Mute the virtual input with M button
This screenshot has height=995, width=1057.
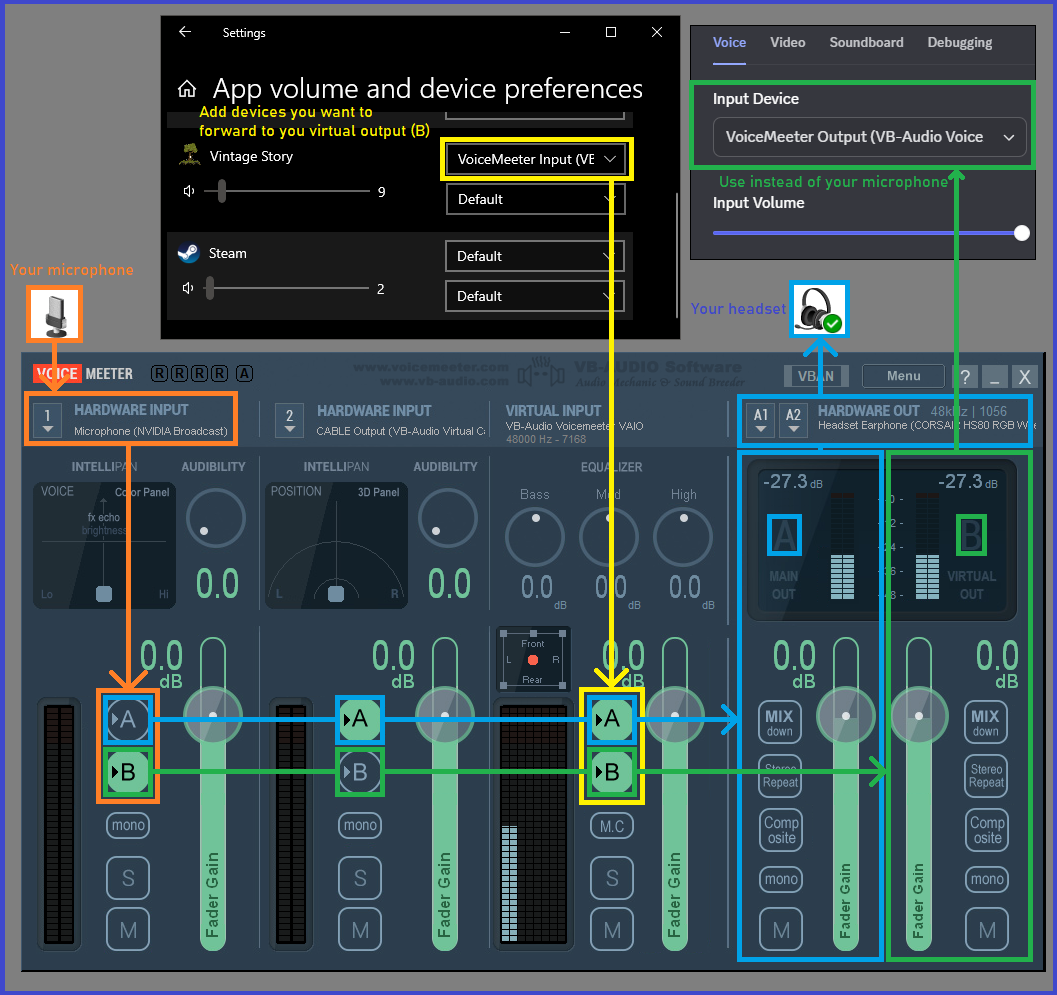pyautogui.click(x=612, y=930)
